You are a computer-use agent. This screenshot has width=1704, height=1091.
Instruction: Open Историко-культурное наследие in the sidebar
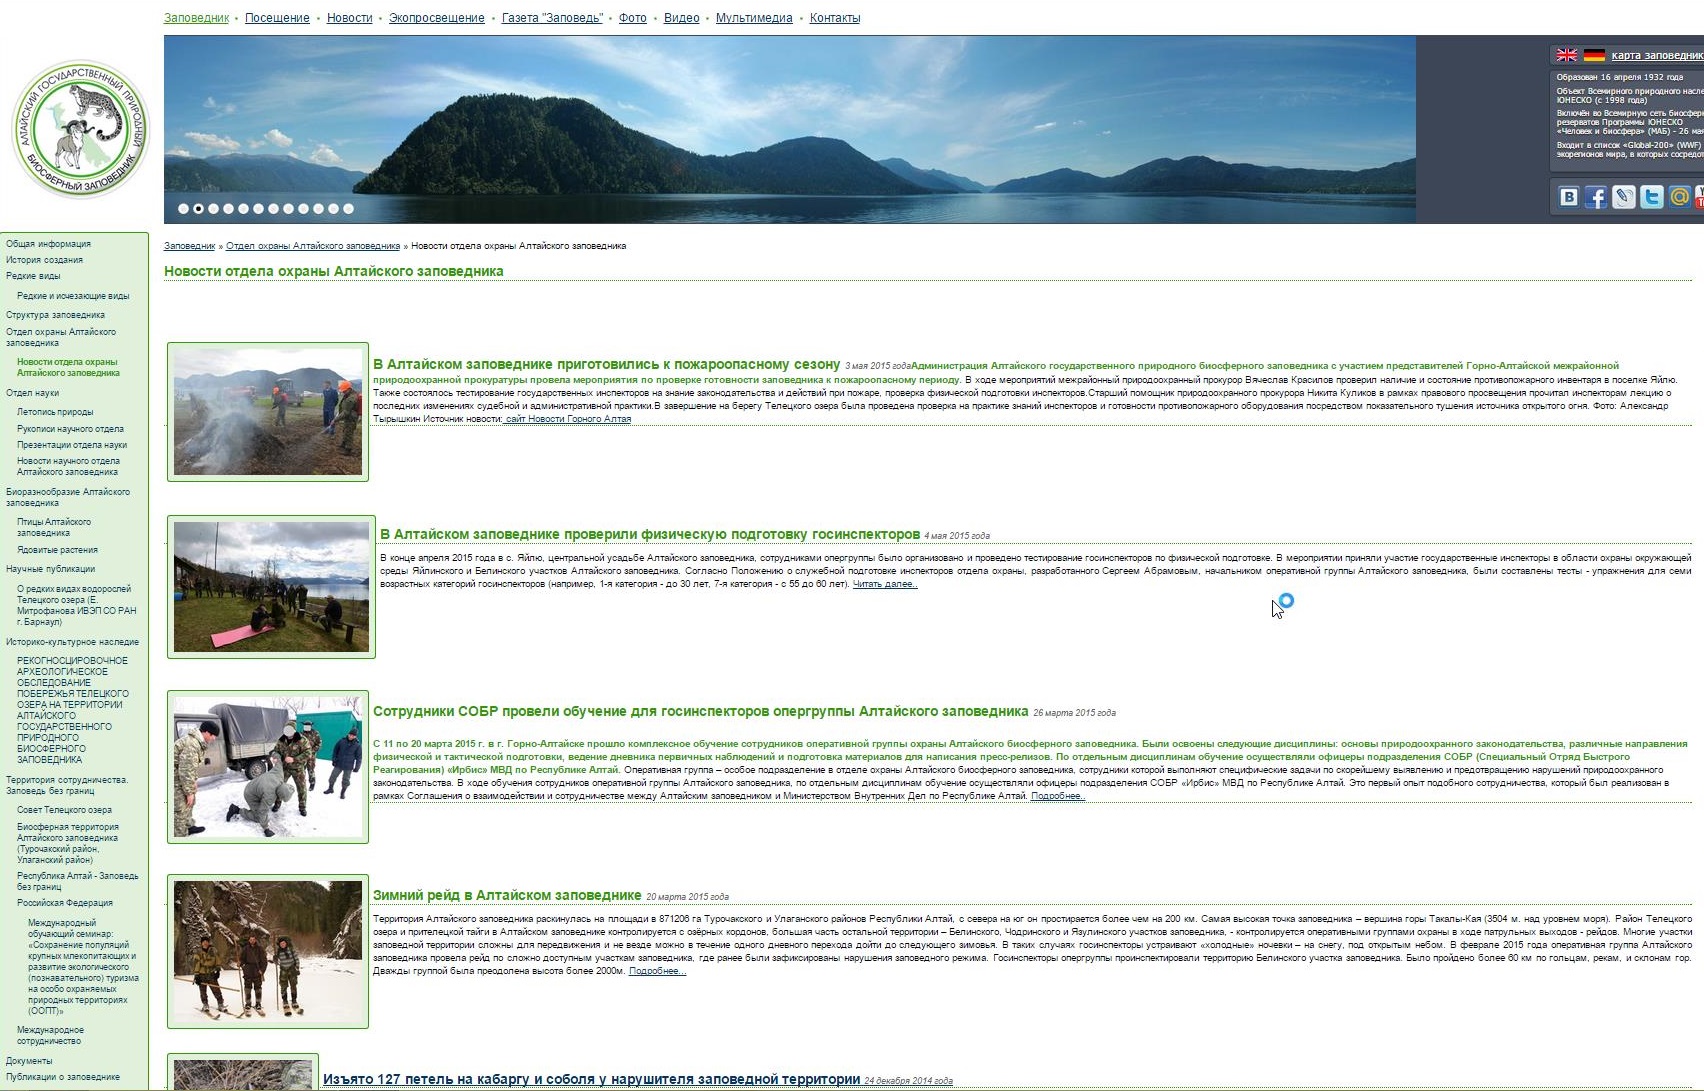click(x=72, y=642)
